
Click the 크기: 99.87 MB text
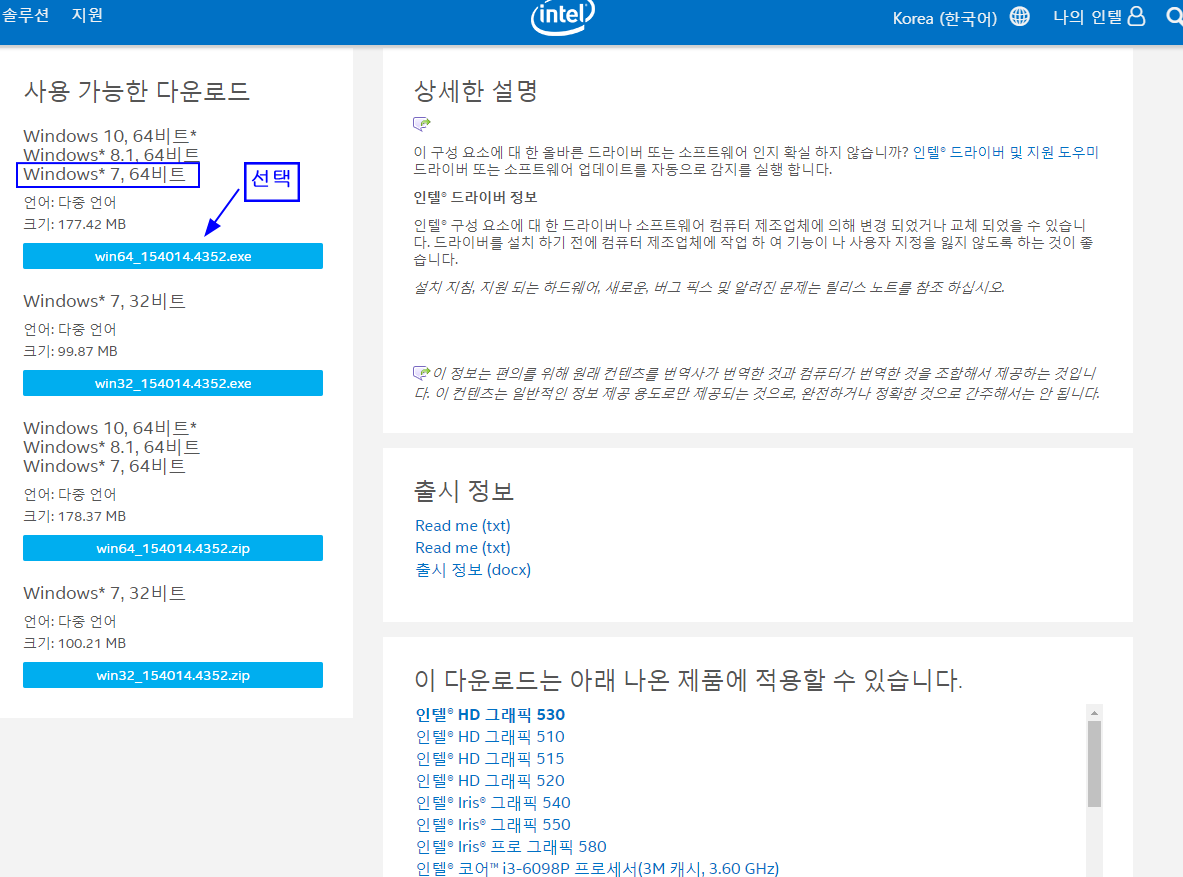point(70,351)
